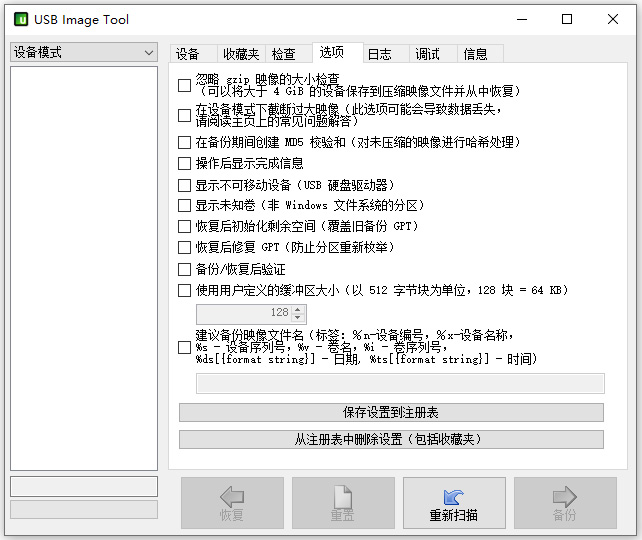This screenshot has height=540, width=642.
Task: Click the 重置 reset document button
Action: click(x=343, y=503)
